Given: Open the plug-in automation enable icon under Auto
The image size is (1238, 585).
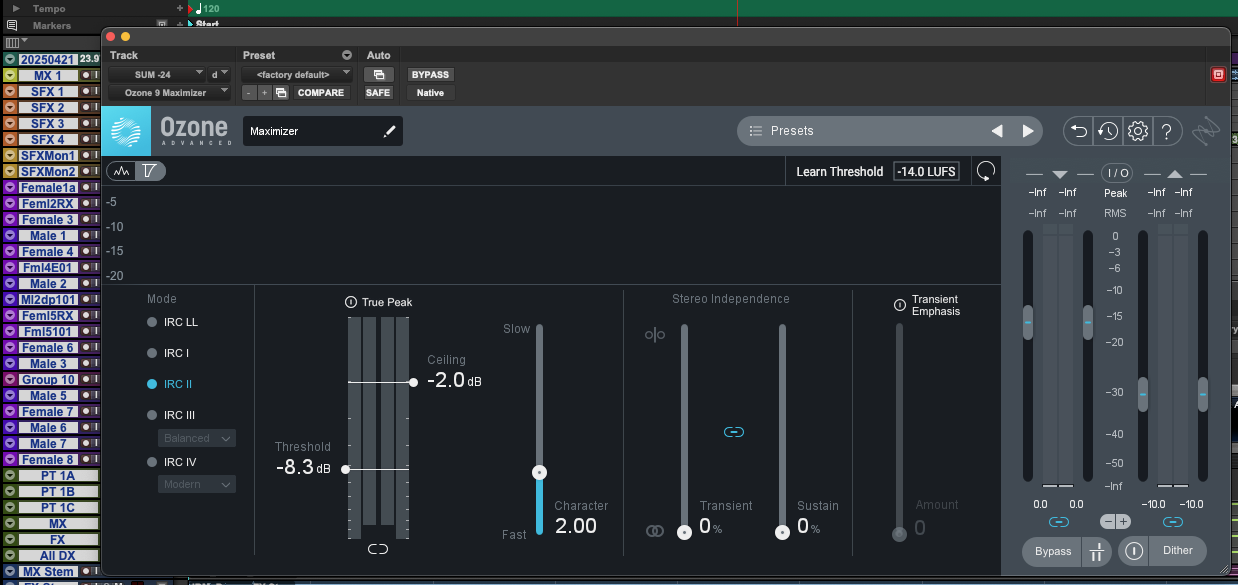Looking at the screenshot, I should pyautogui.click(x=378, y=74).
